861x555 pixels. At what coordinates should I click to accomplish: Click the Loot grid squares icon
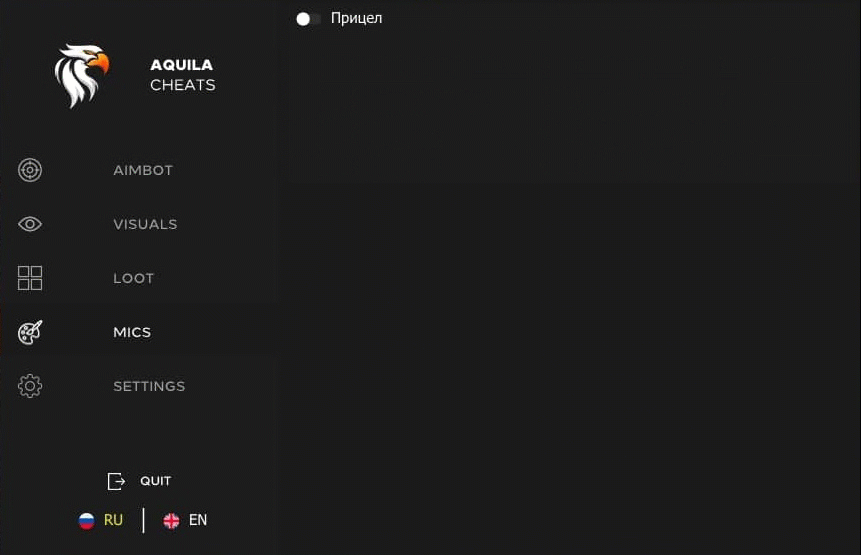[30, 278]
